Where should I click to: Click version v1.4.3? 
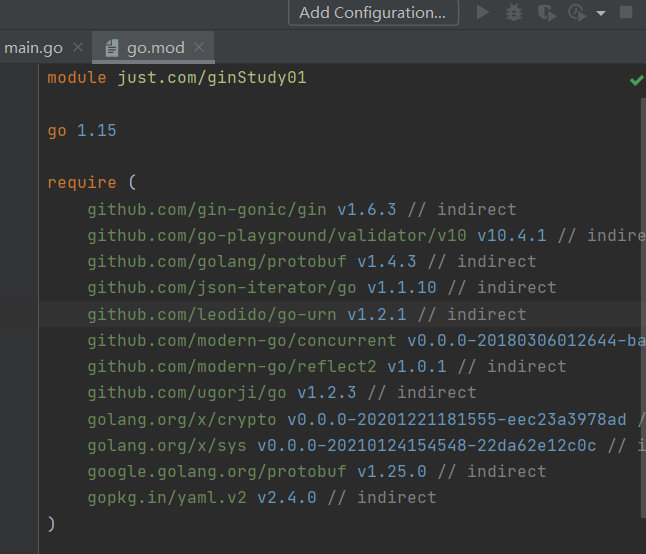tap(387, 262)
